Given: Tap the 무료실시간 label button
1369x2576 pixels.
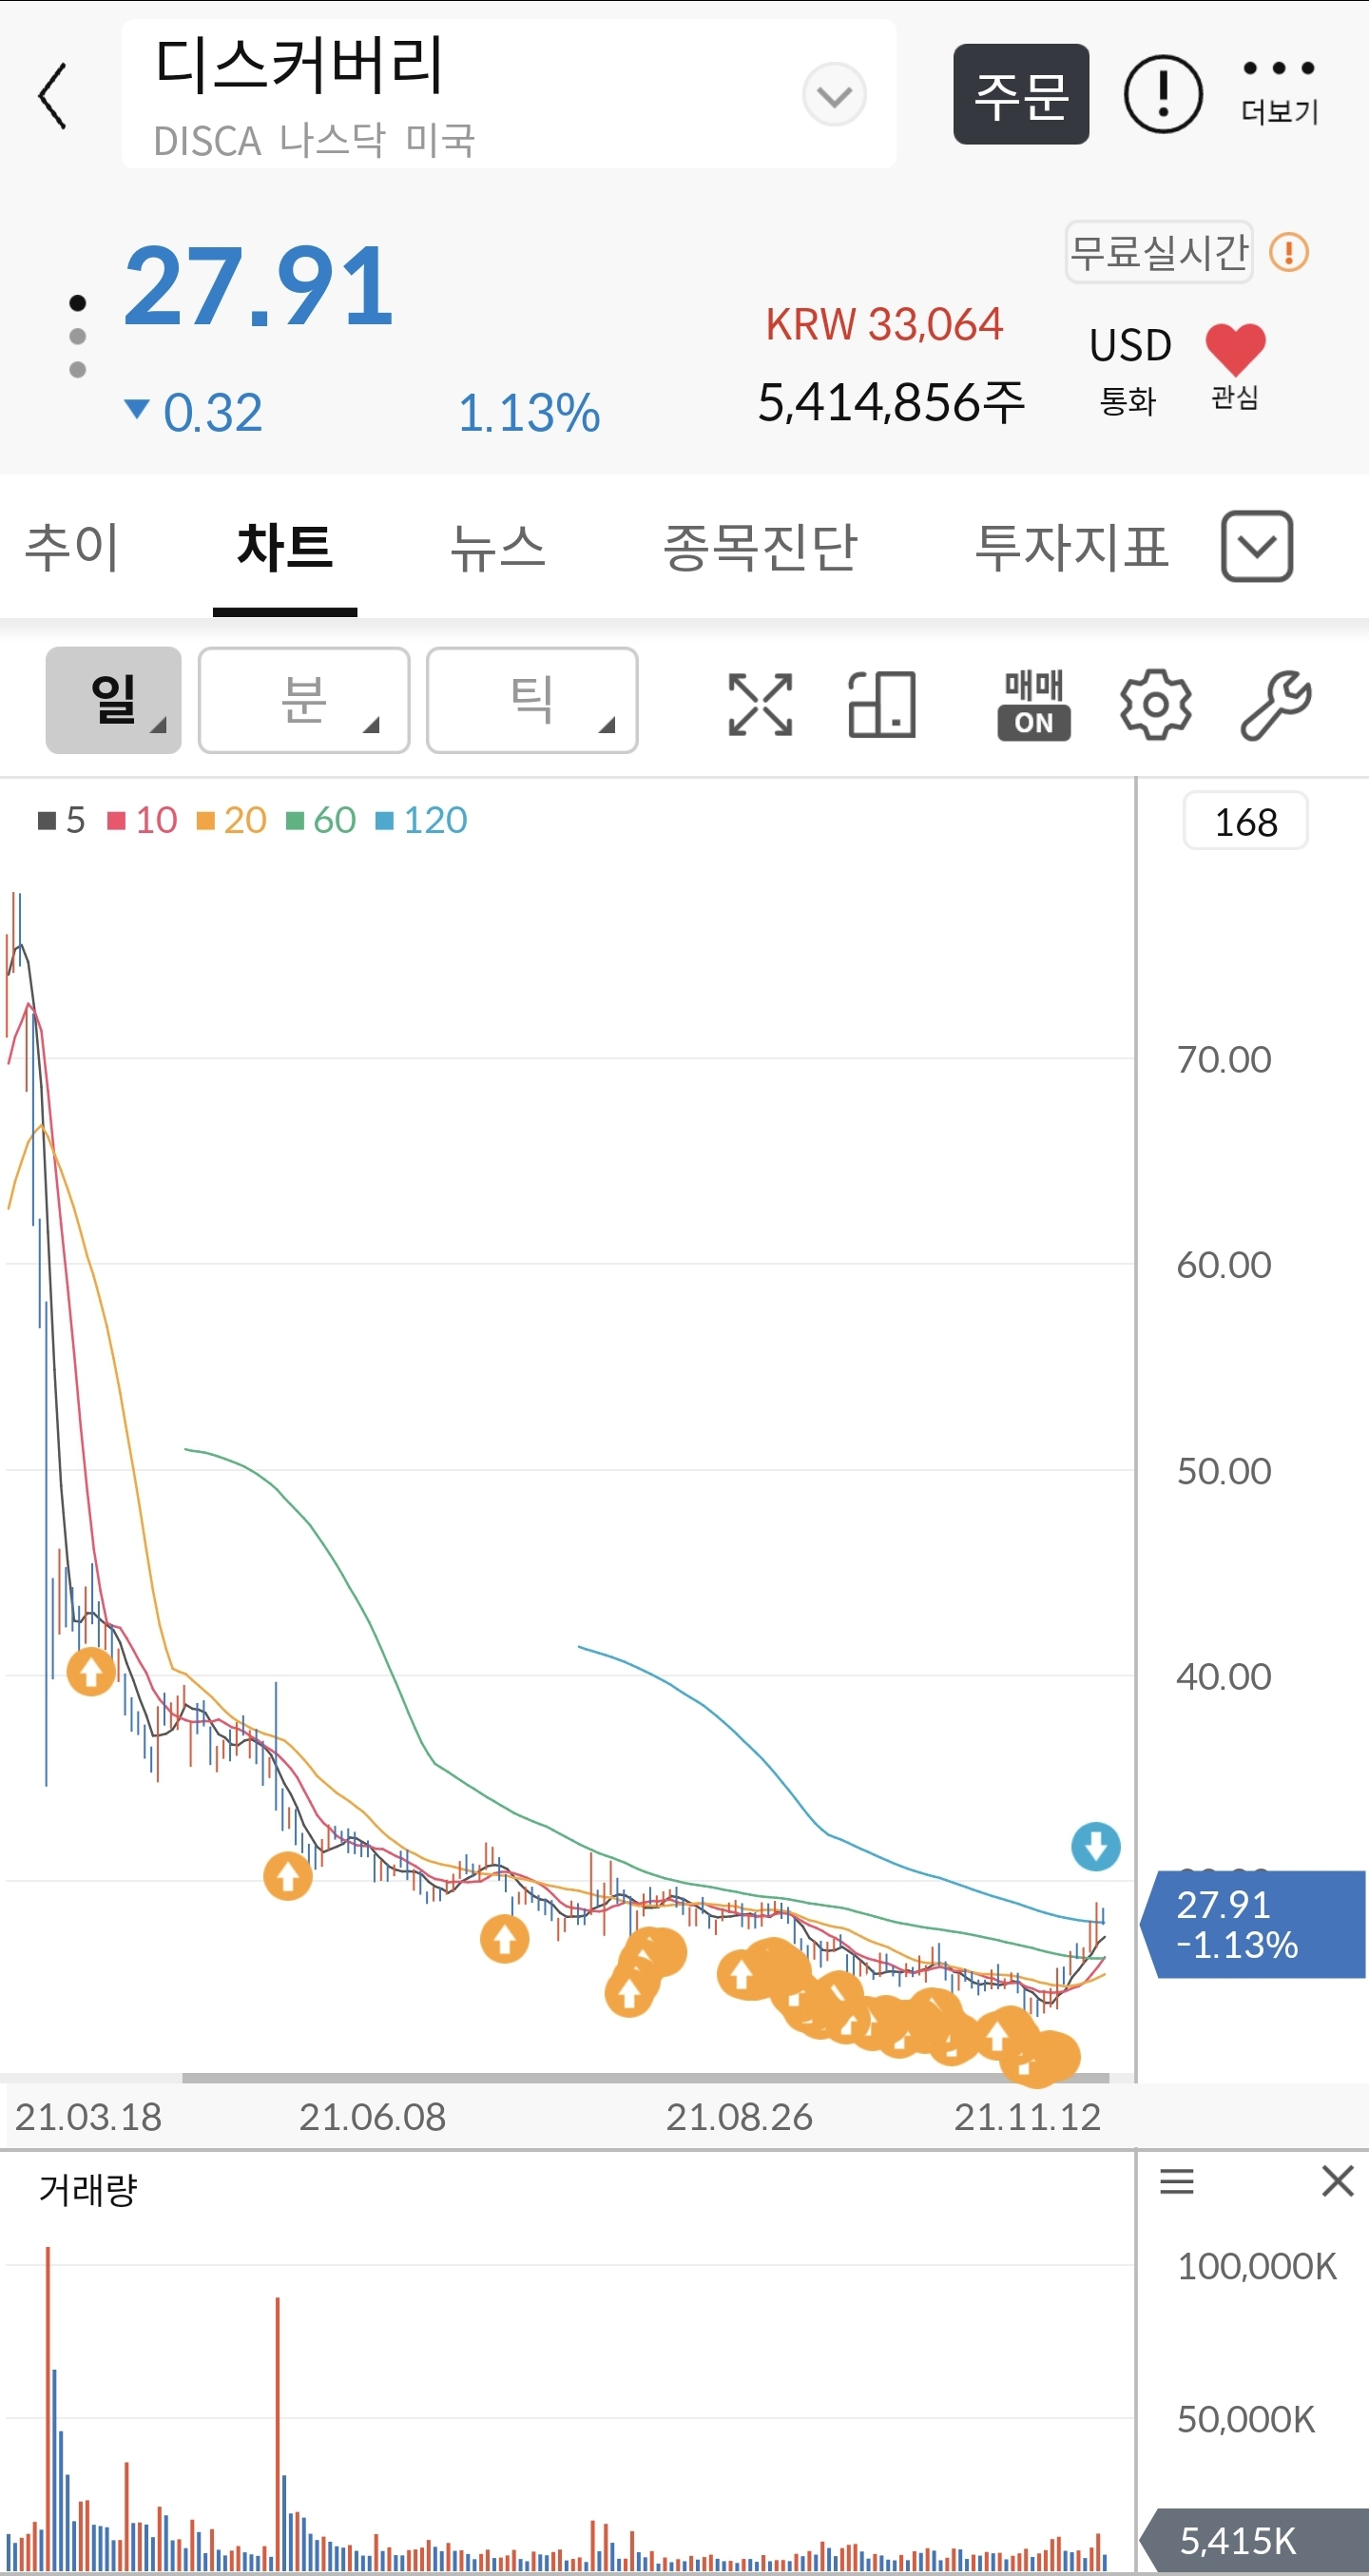Looking at the screenshot, I should (x=1158, y=252).
